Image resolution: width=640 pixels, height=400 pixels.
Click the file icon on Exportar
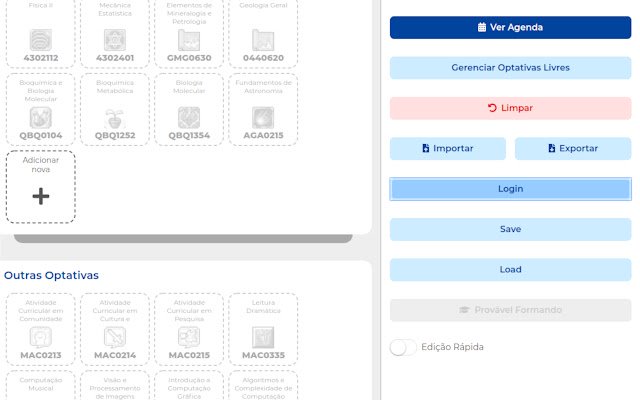(x=552, y=148)
